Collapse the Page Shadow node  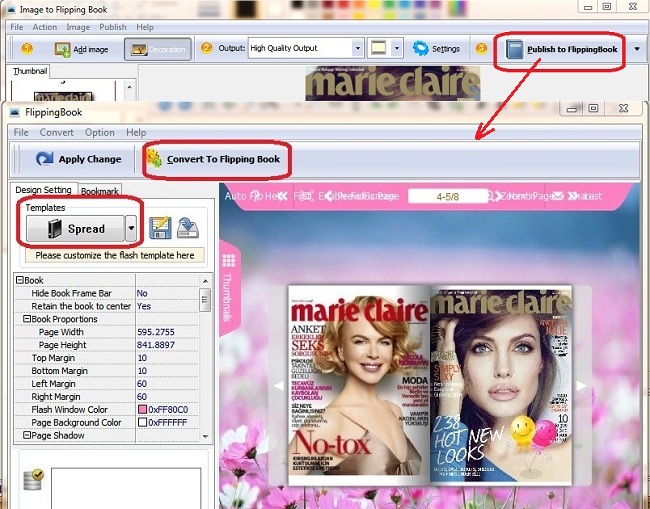click(x=27, y=435)
